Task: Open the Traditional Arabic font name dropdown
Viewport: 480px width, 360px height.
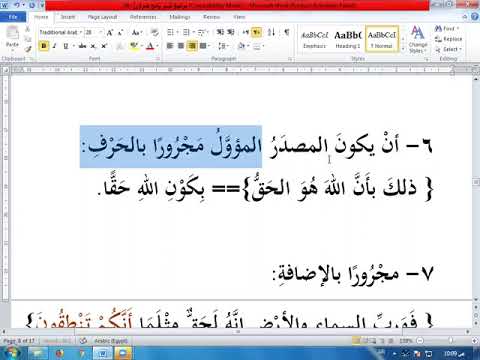Action: (81, 32)
